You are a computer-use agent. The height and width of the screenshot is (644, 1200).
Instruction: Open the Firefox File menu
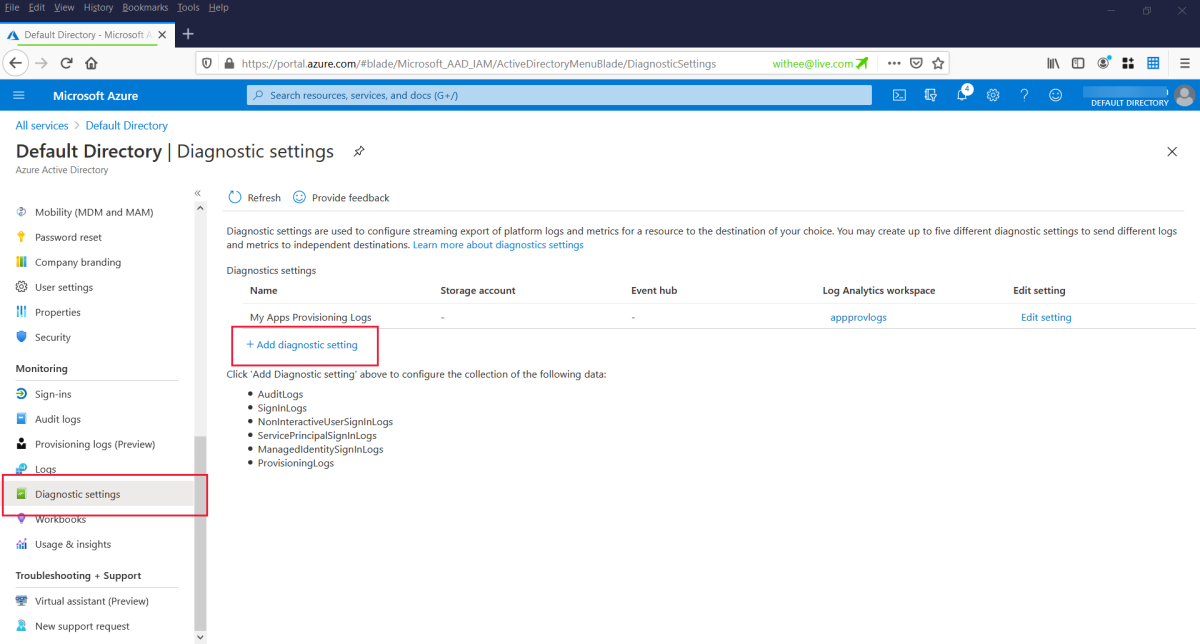click(x=13, y=7)
